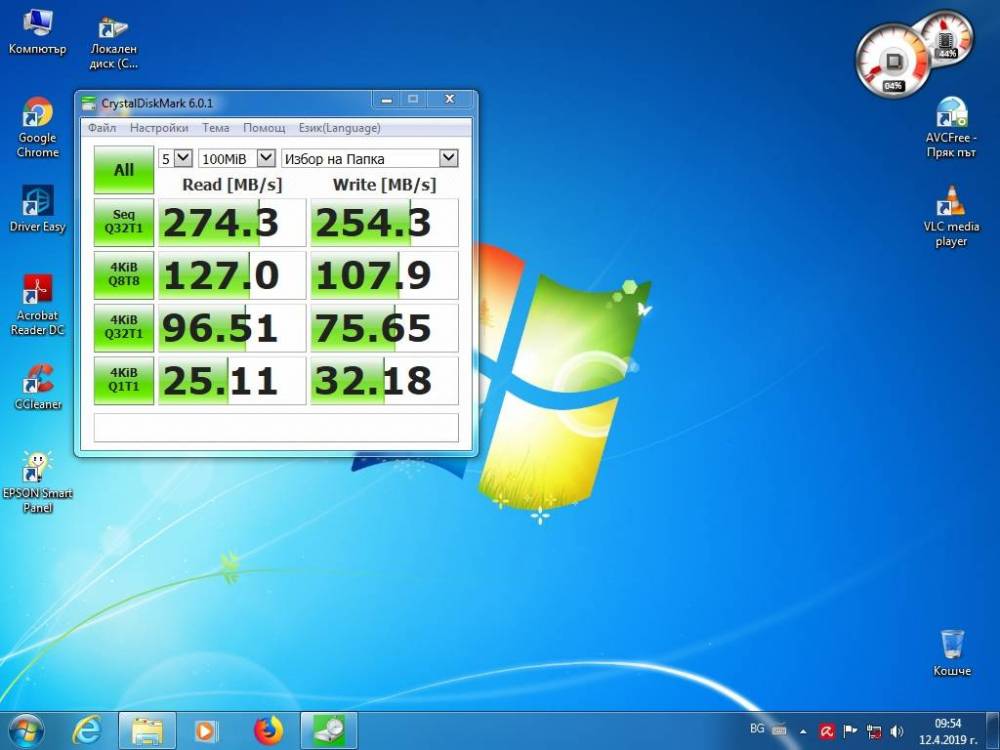Open the Локален диск (C...) shortcut

(x=114, y=42)
